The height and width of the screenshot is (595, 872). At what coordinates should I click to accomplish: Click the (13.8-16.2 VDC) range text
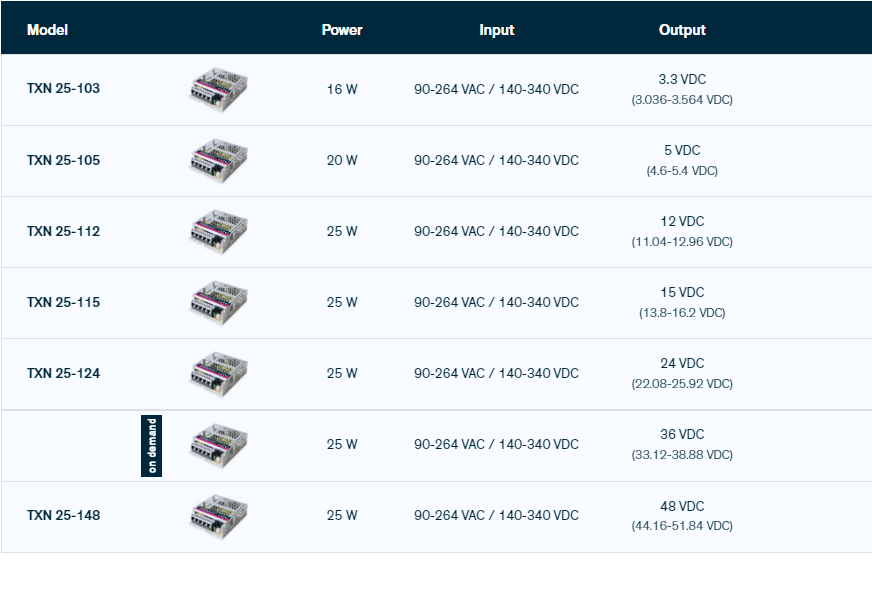coord(682,313)
